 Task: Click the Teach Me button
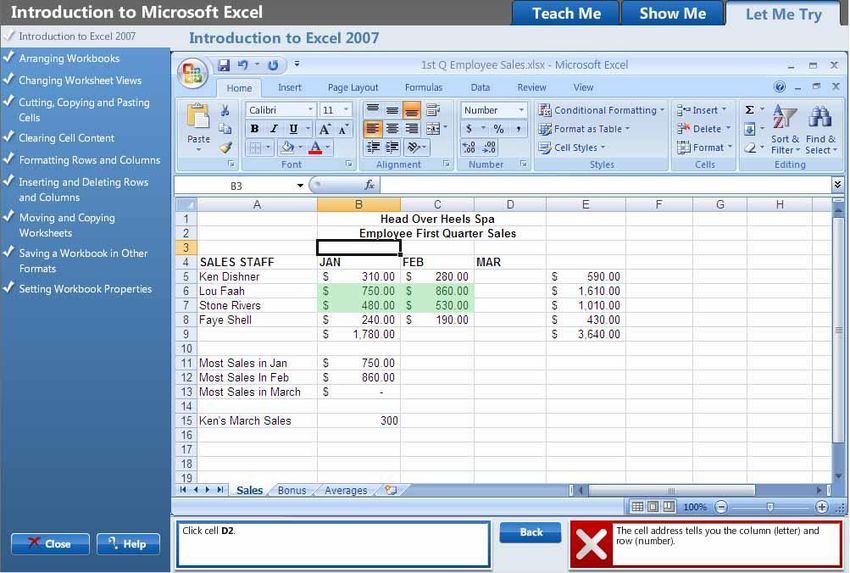[x=566, y=13]
